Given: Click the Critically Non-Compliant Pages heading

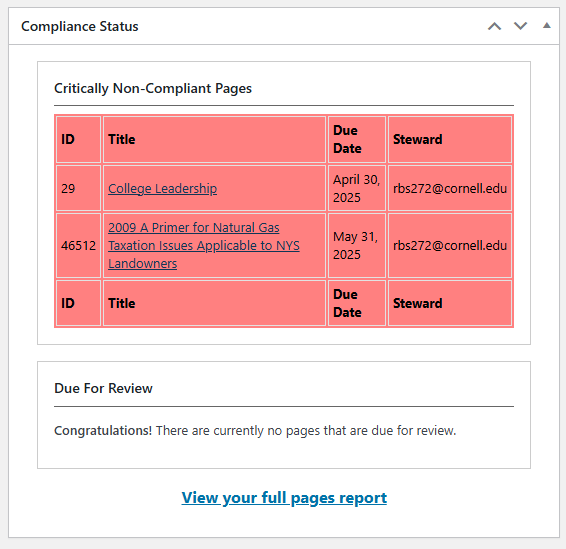Looking at the screenshot, I should click(153, 88).
